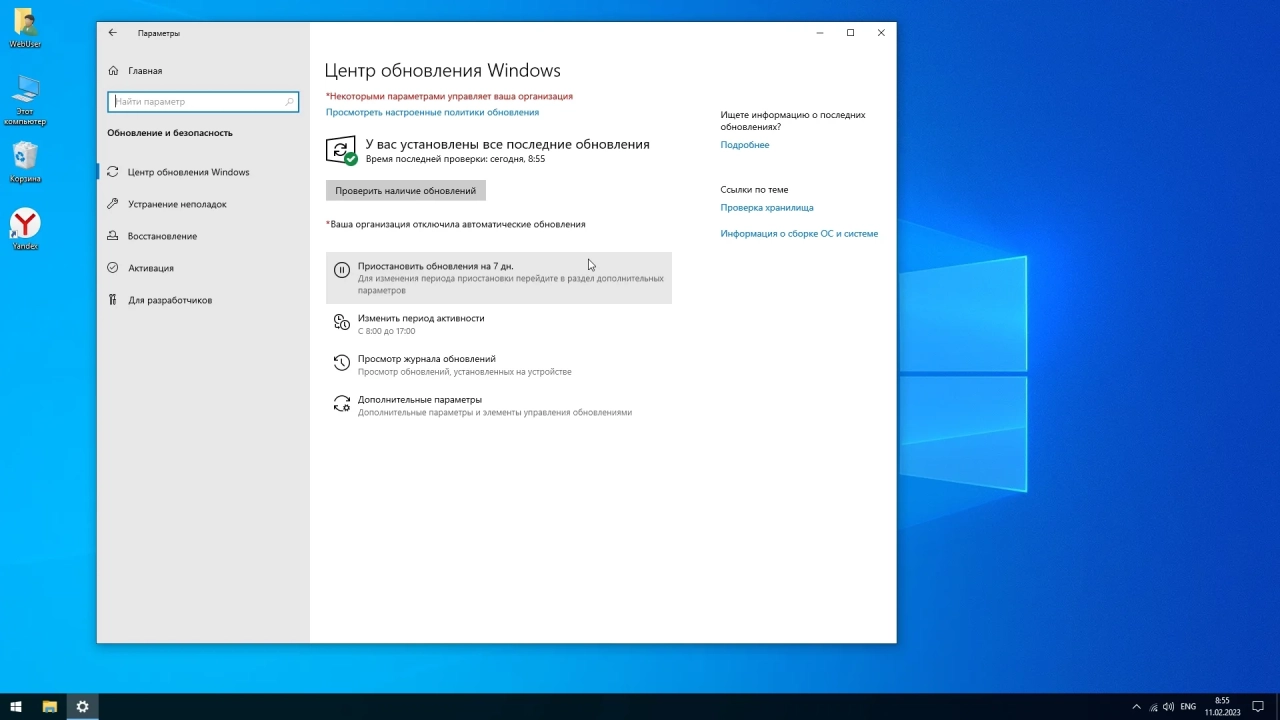This screenshot has width=1280, height=720.
Task: Open Активация checkmark icon
Action: tap(113, 268)
